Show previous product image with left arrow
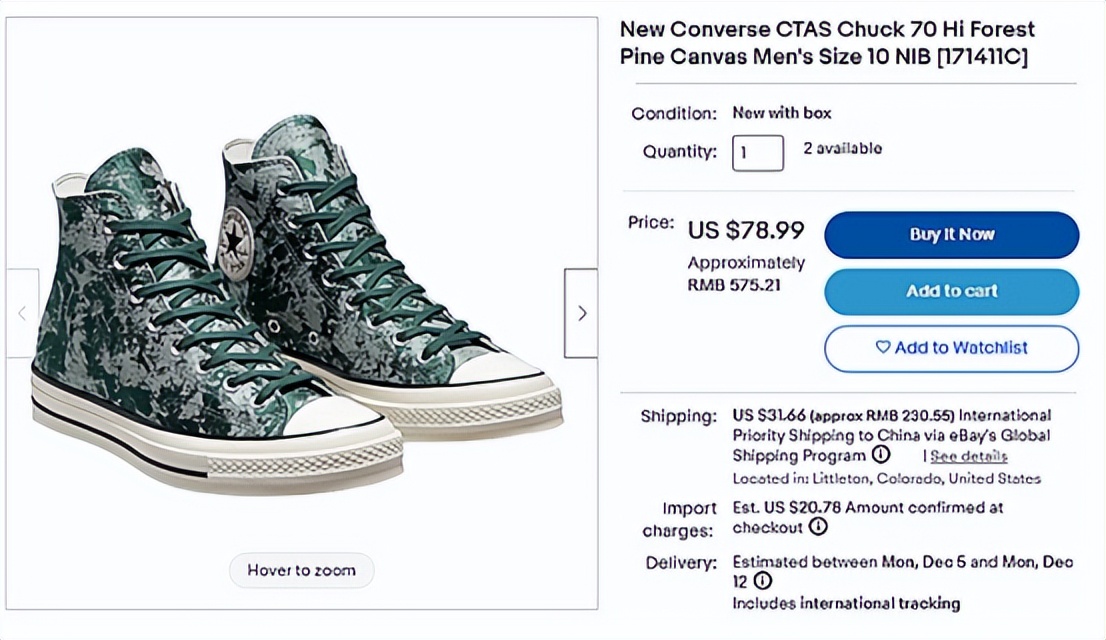The height and width of the screenshot is (640, 1106). 22,313
